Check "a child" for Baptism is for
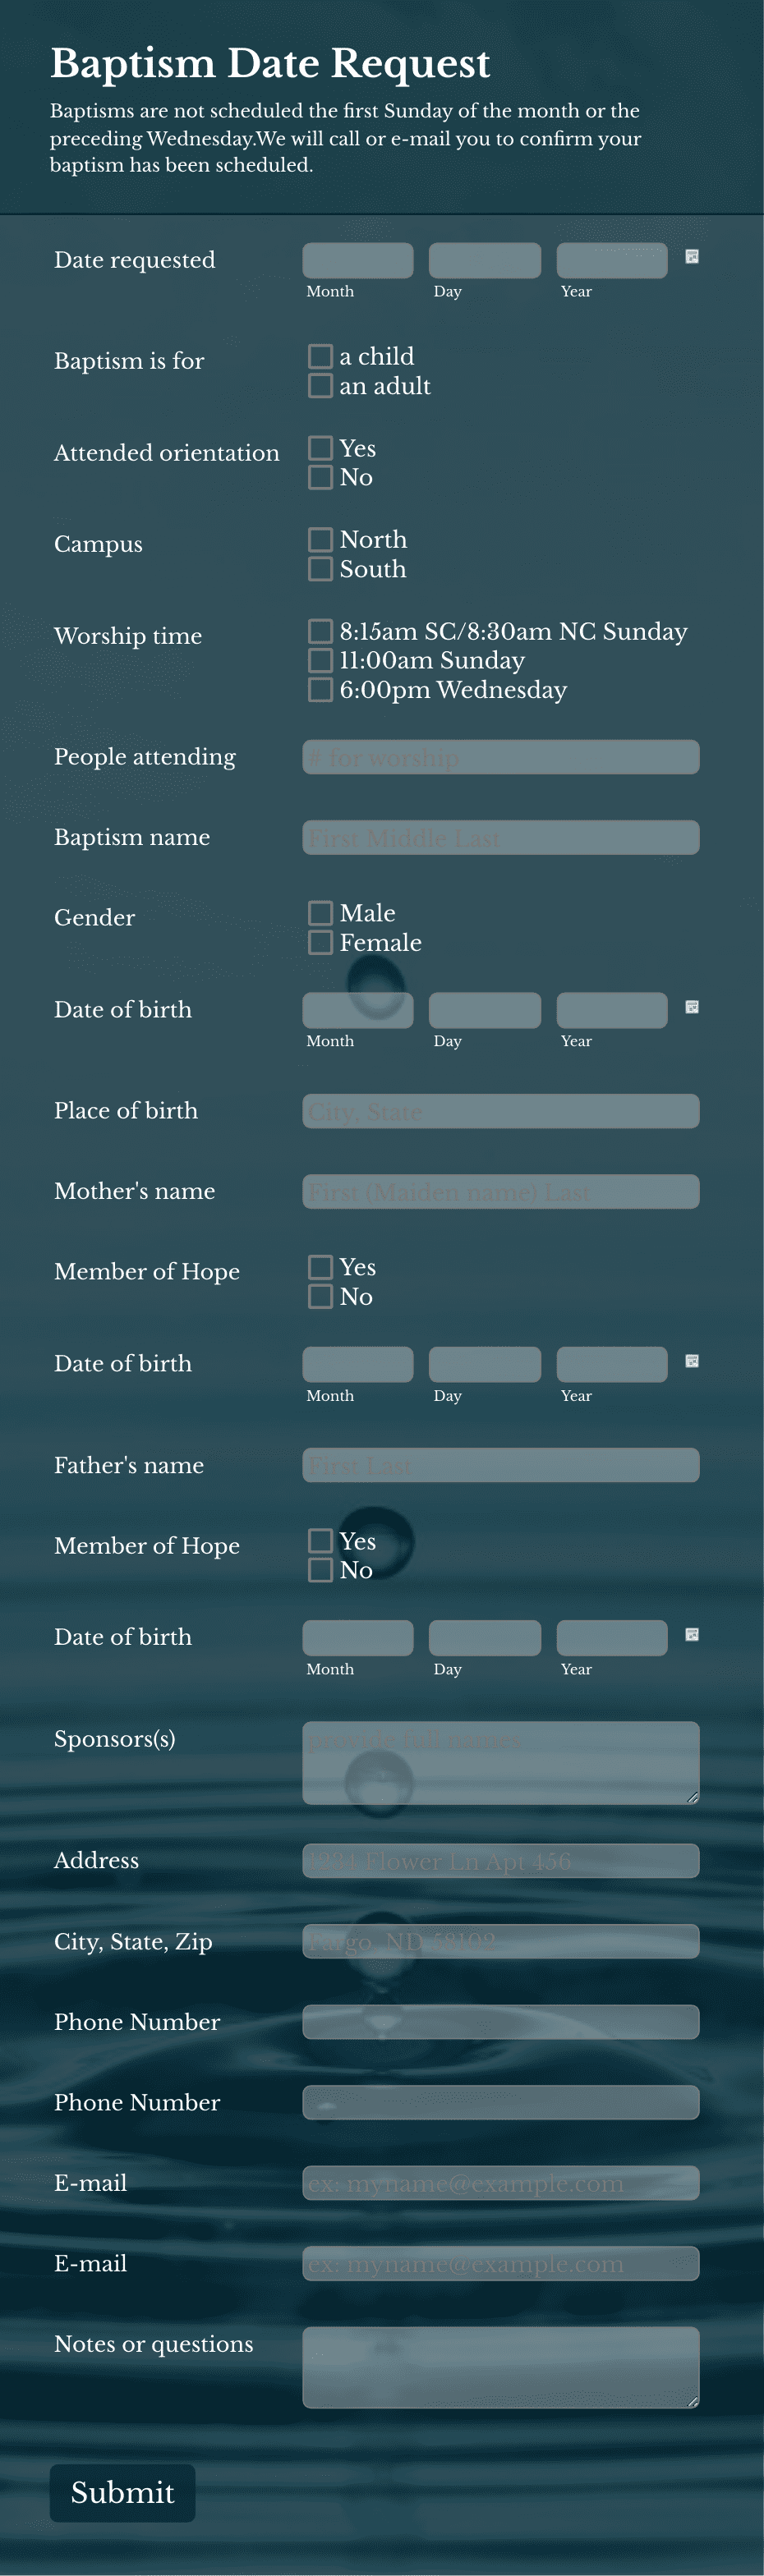Viewport: 764px width, 2576px height. 320,355
